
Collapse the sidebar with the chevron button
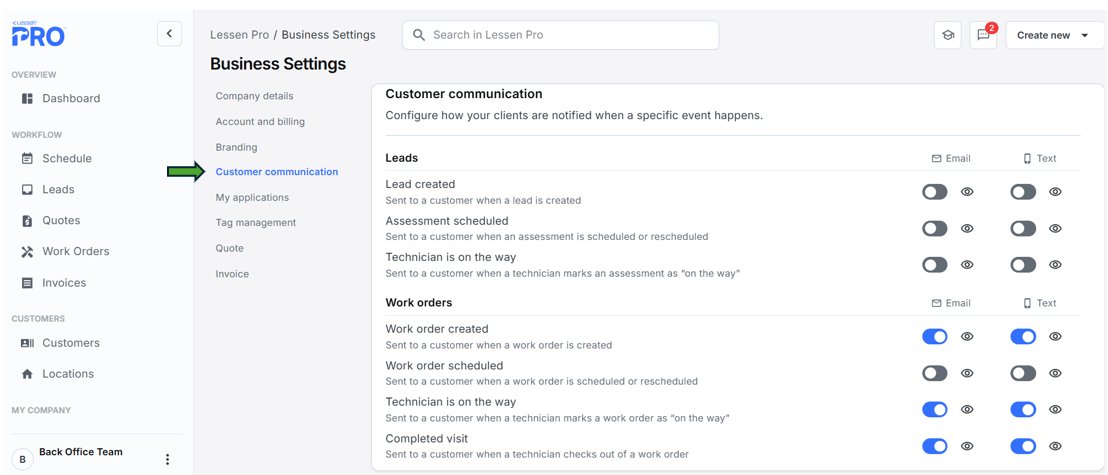pyautogui.click(x=170, y=33)
